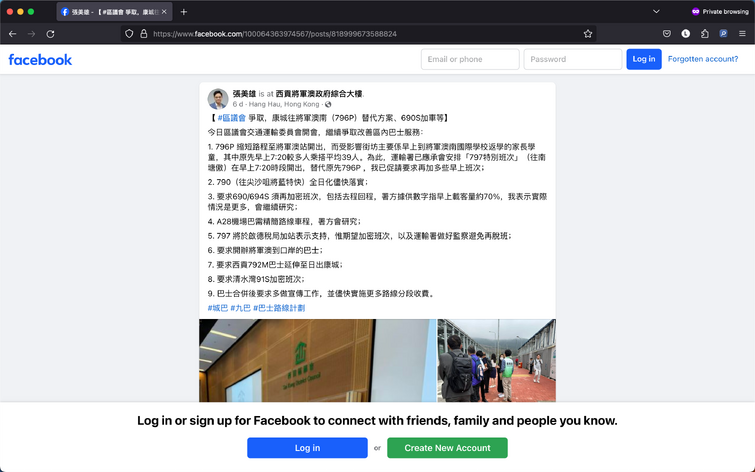This screenshot has width=755, height=472.
Task: Click the post line about A28 airport bus
Action: 285,222
